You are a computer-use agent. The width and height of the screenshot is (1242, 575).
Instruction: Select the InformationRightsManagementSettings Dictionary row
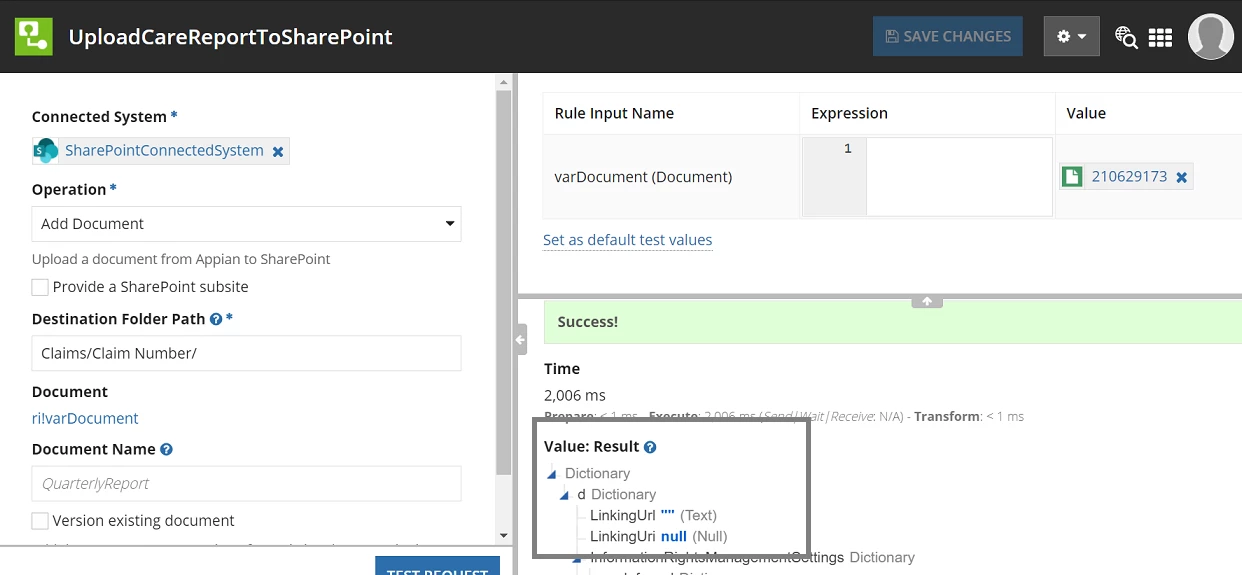point(752,557)
